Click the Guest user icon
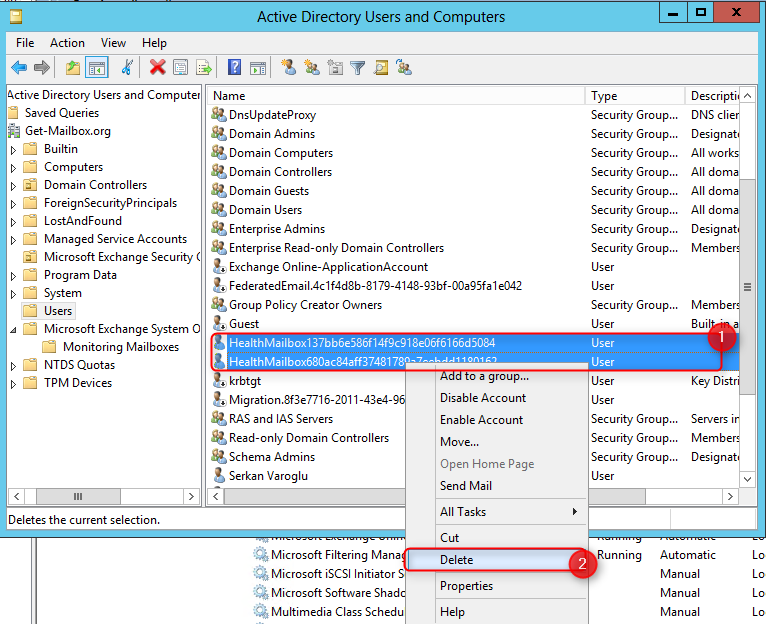This screenshot has width=766, height=624. pos(219,323)
